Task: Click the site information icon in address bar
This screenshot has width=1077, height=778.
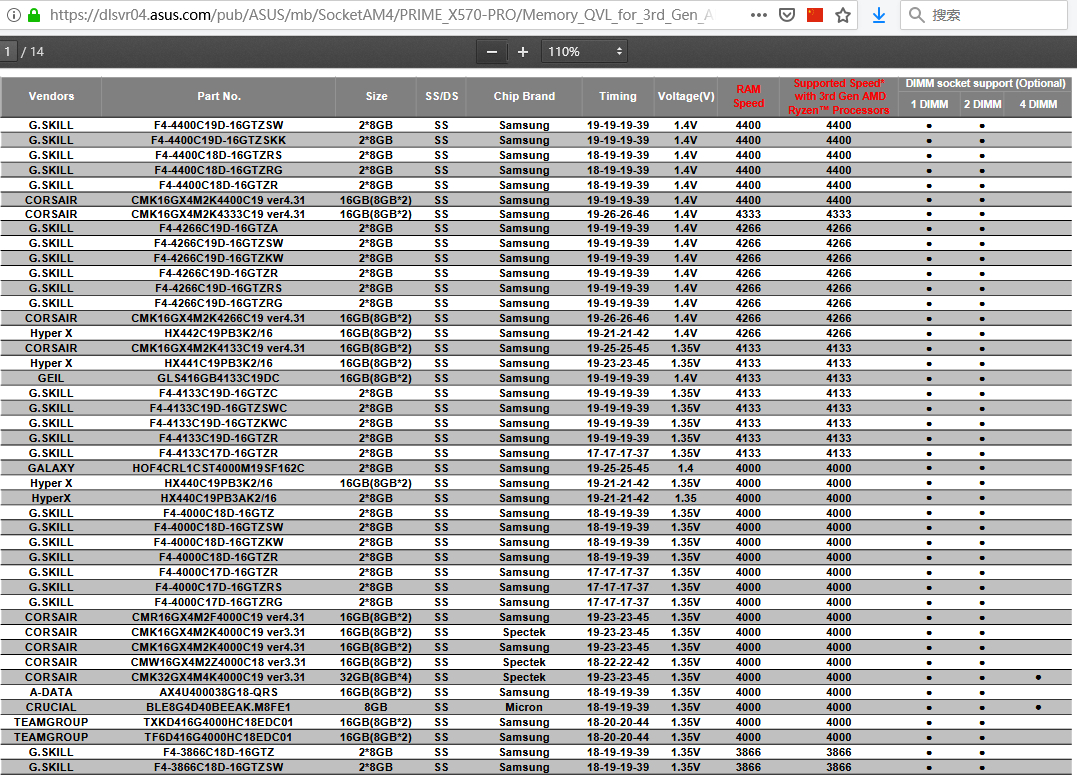Action: (x=13, y=14)
